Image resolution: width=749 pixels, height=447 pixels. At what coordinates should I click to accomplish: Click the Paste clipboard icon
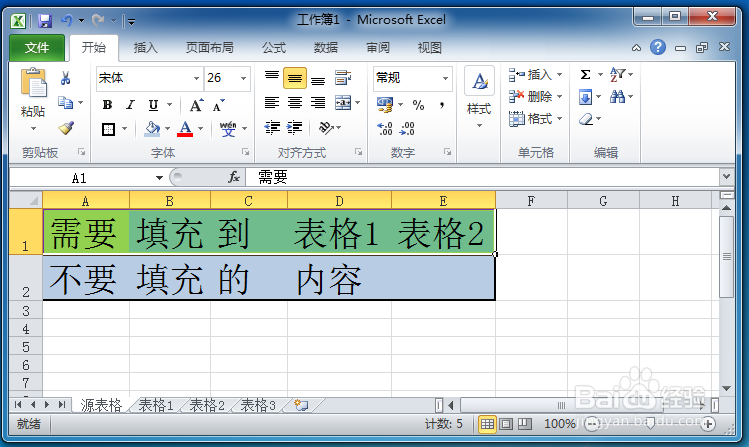point(33,83)
